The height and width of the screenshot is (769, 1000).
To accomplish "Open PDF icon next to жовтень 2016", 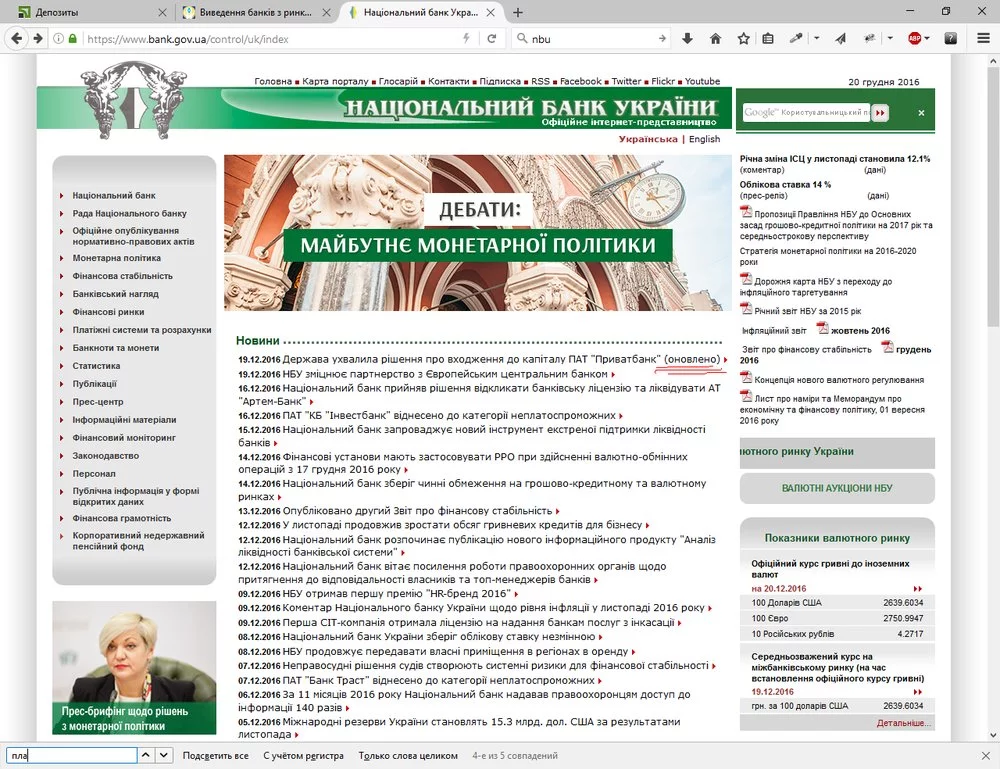I will click(x=823, y=328).
